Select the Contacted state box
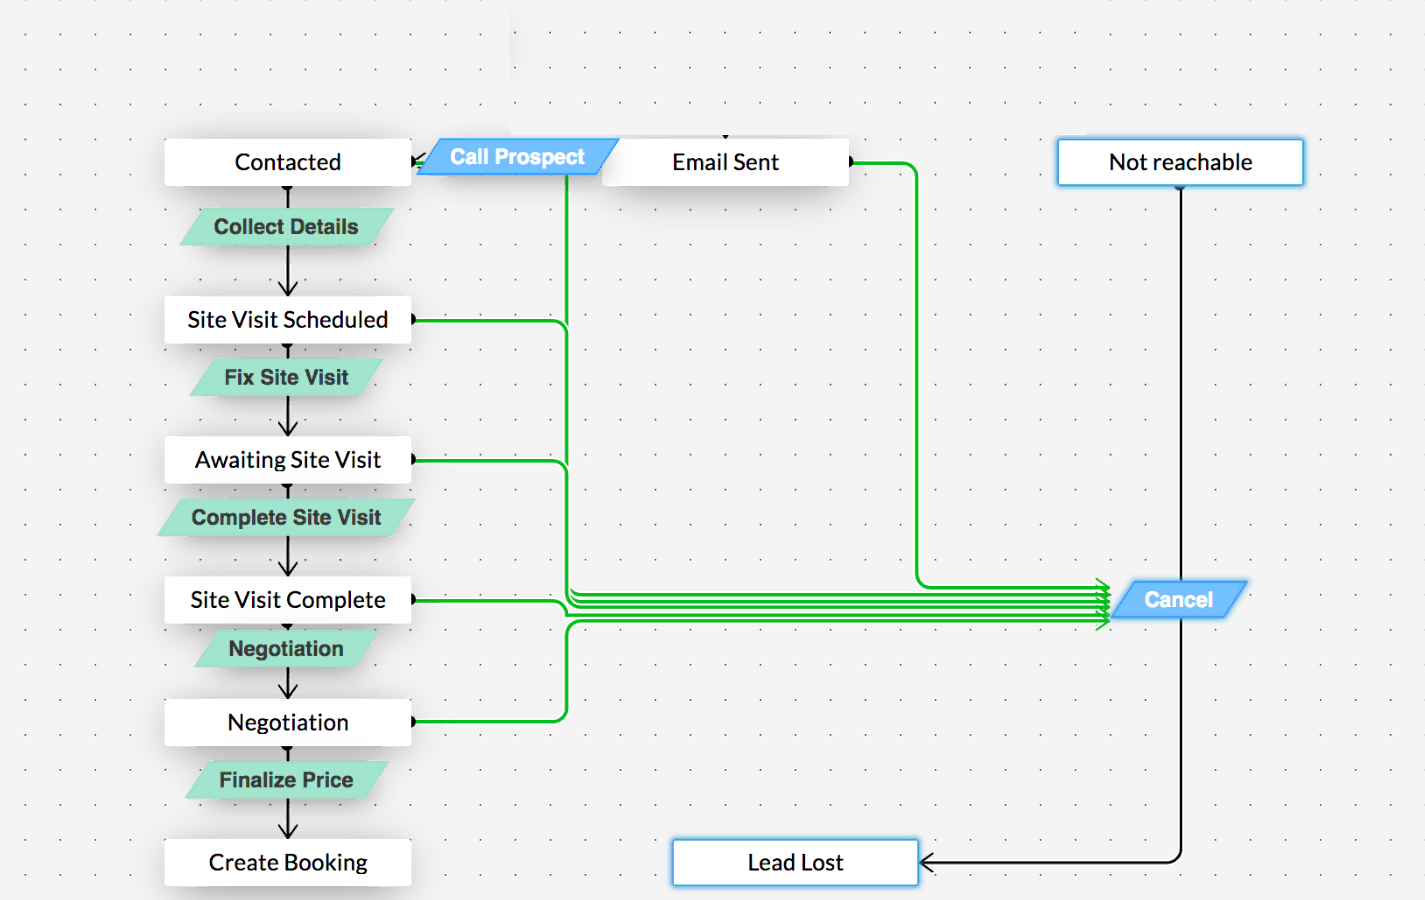The height and width of the screenshot is (900, 1425). click(x=287, y=162)
